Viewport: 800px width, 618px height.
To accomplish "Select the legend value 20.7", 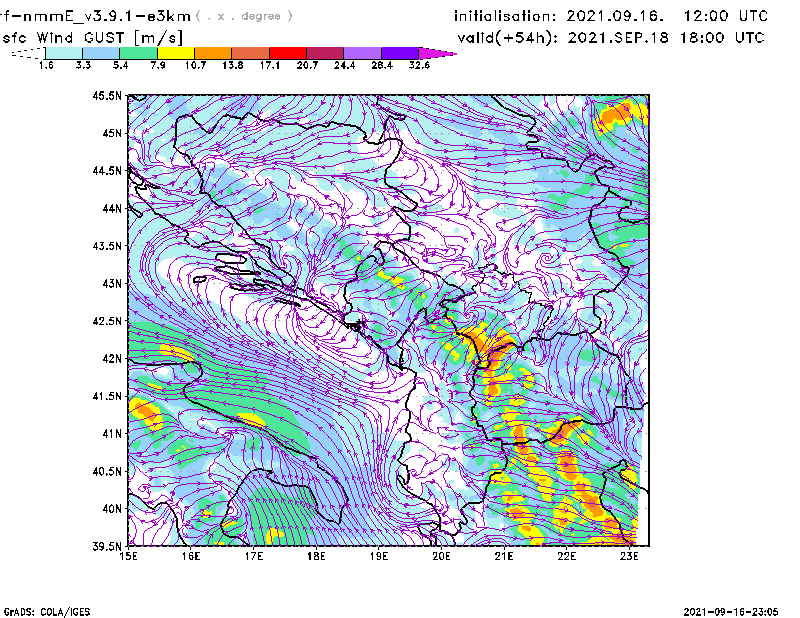I will tap(307, 65).
